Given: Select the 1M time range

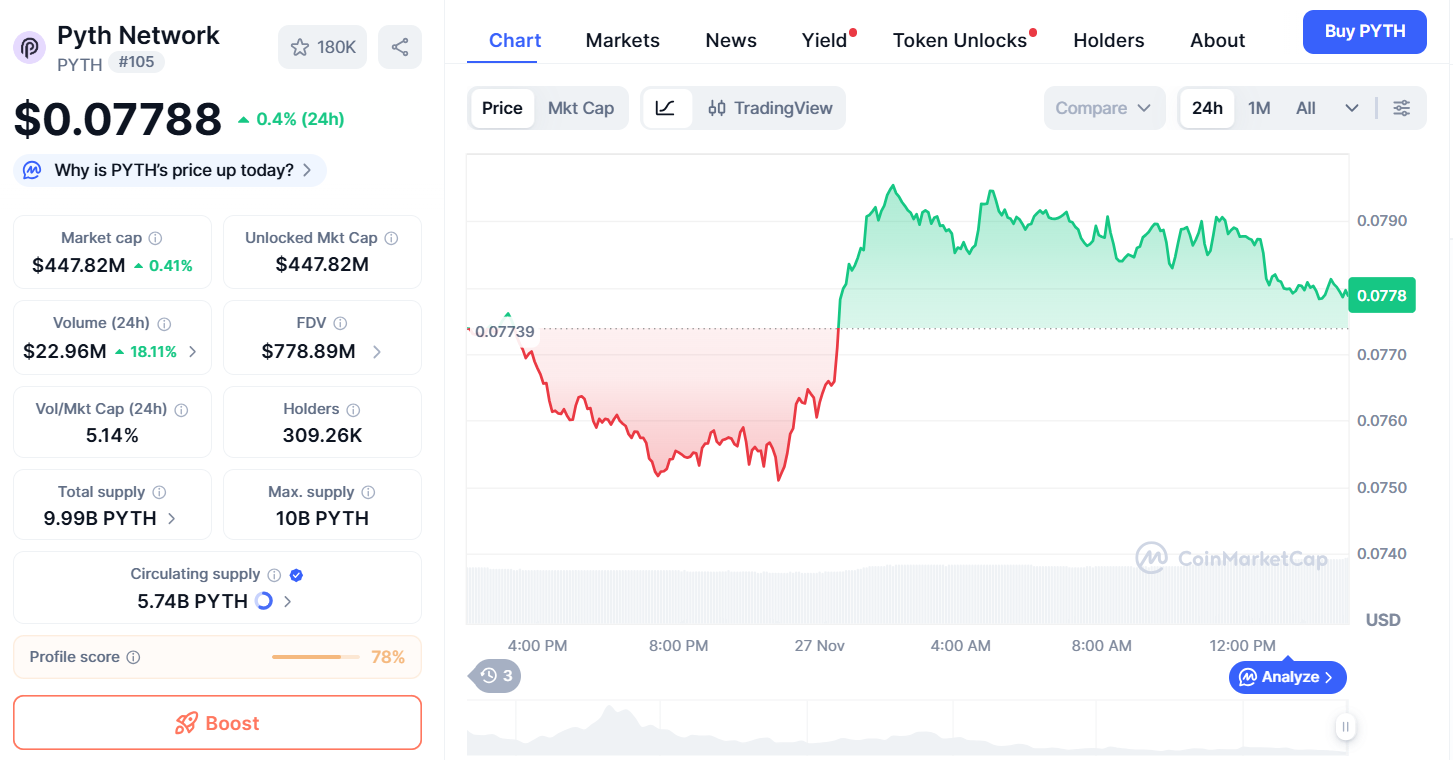Looking at the screenshot, I should pos(1259,108).
